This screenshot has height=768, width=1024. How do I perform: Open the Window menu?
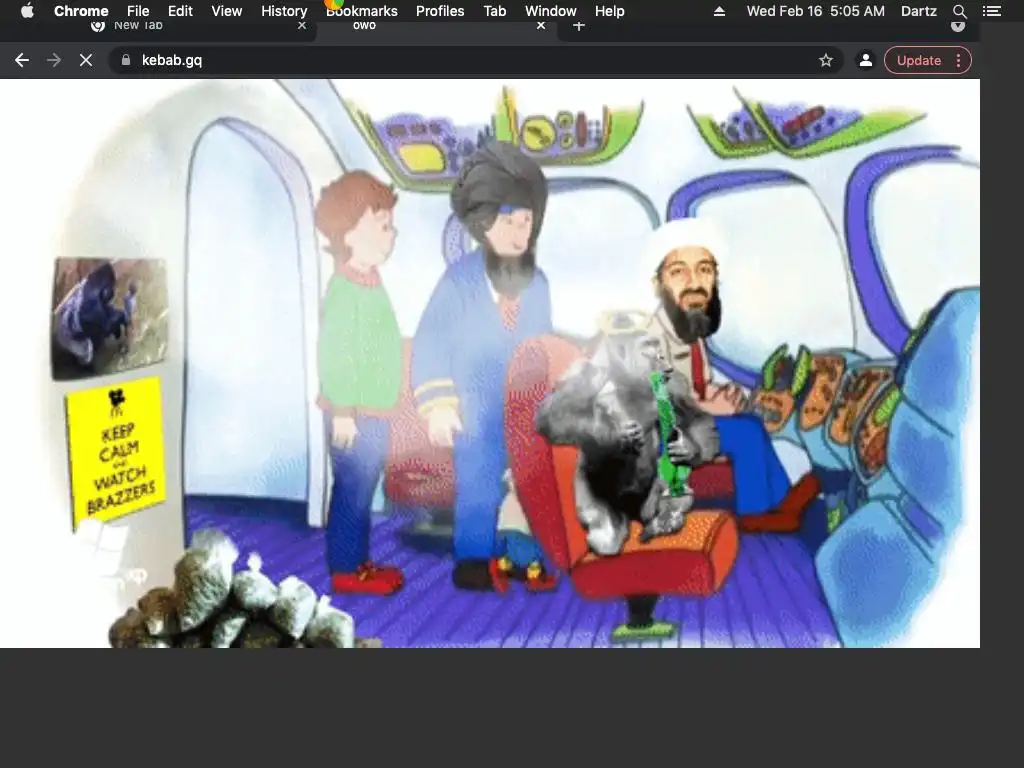(551, 11)
